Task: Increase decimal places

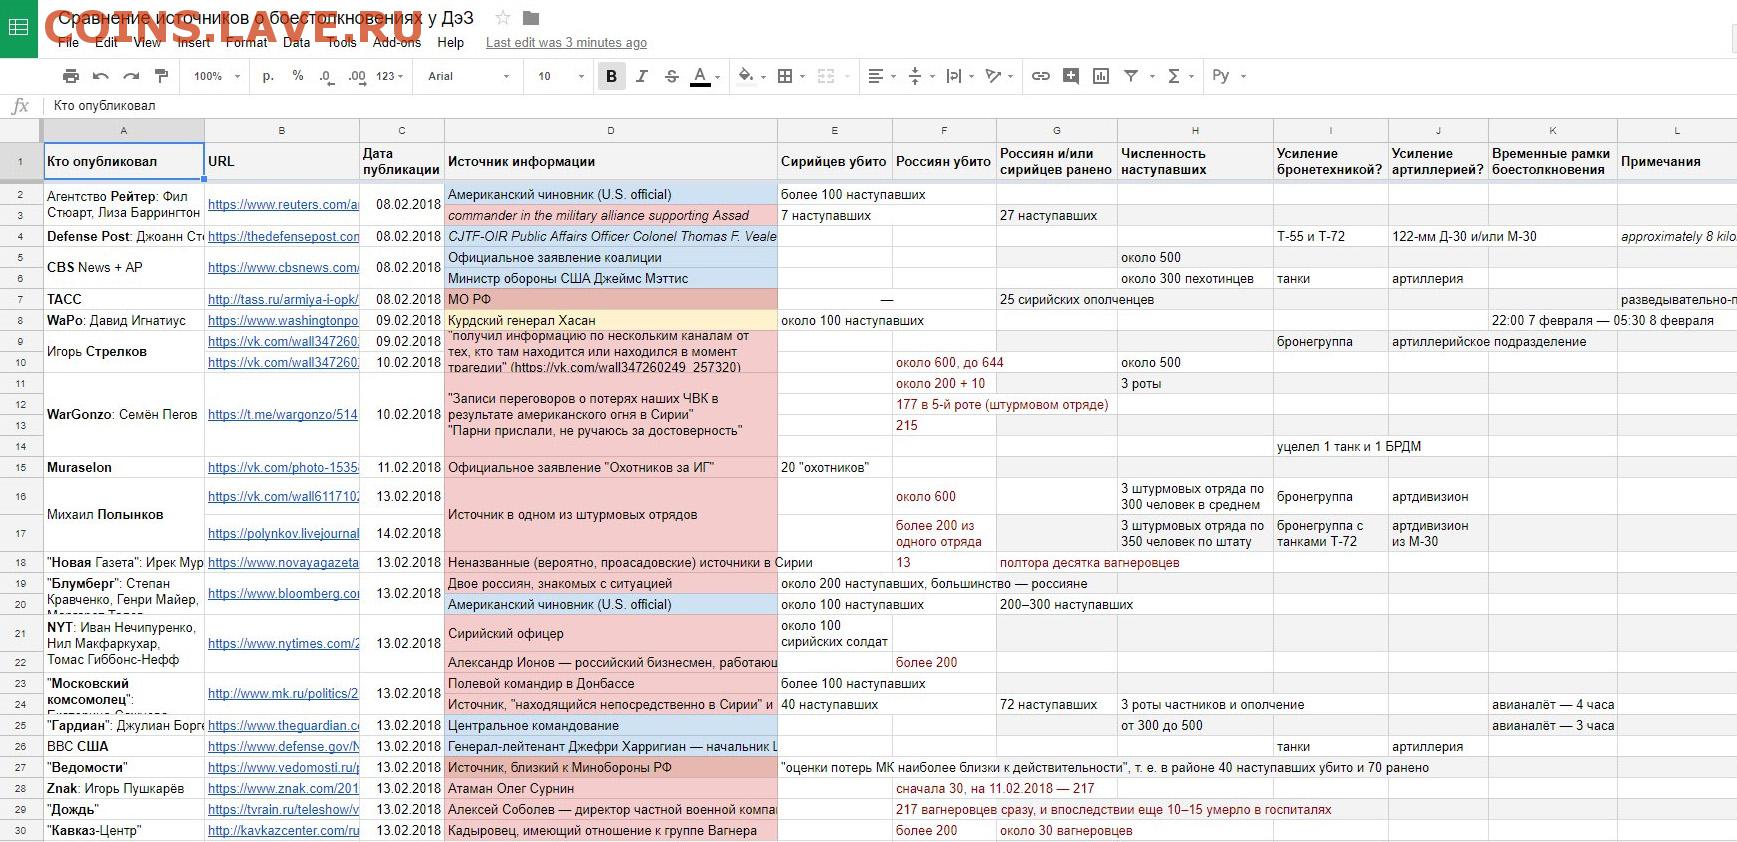Action: 356,76
